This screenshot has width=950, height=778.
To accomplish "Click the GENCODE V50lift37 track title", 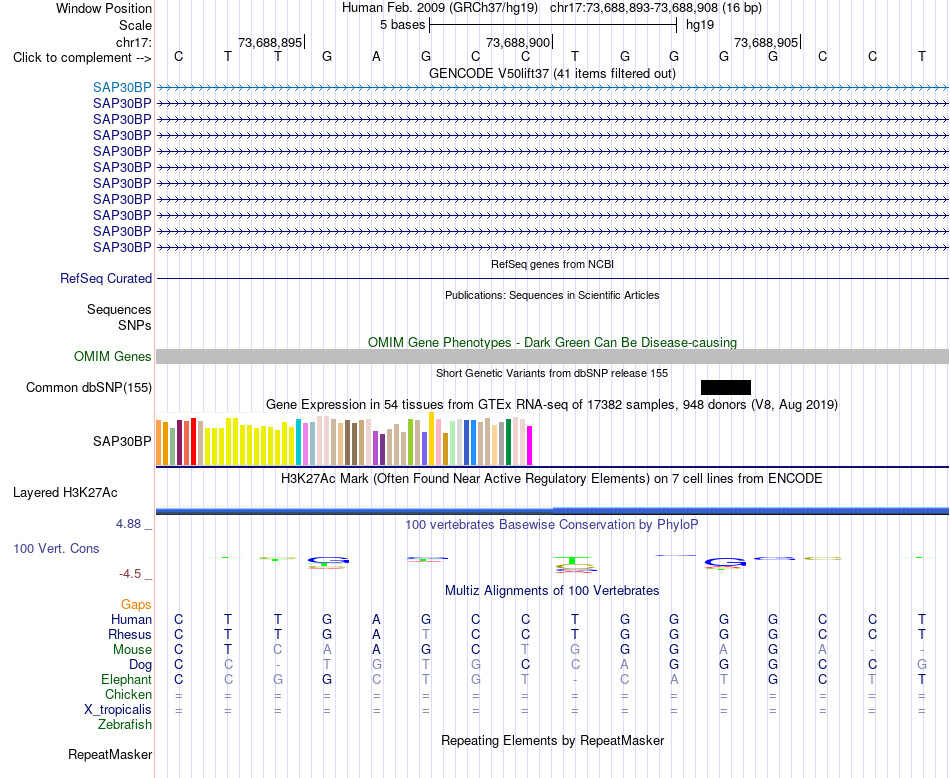I will click(552, 73).
